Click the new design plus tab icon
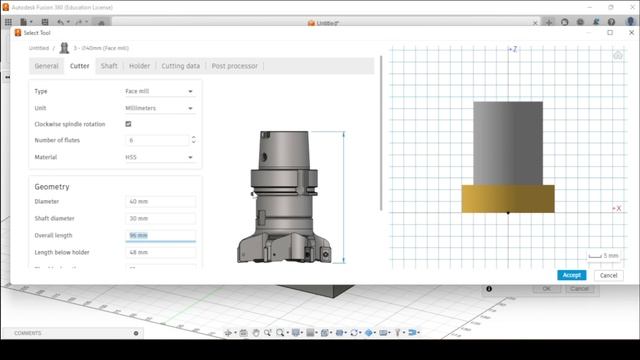 click(x=549, y=22)
